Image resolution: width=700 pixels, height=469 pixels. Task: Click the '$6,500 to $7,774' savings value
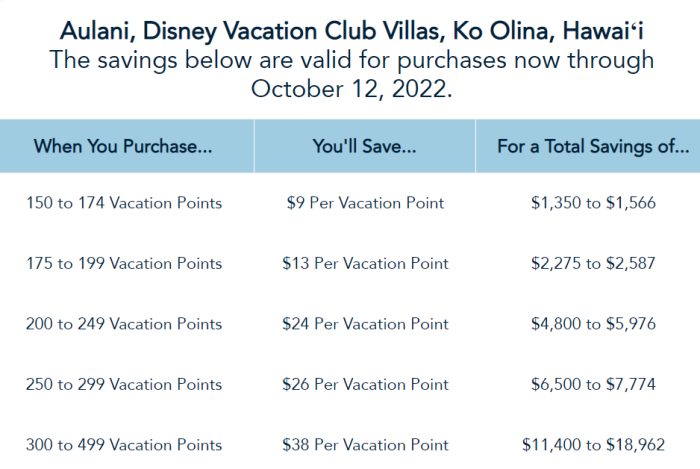[593, 384]
